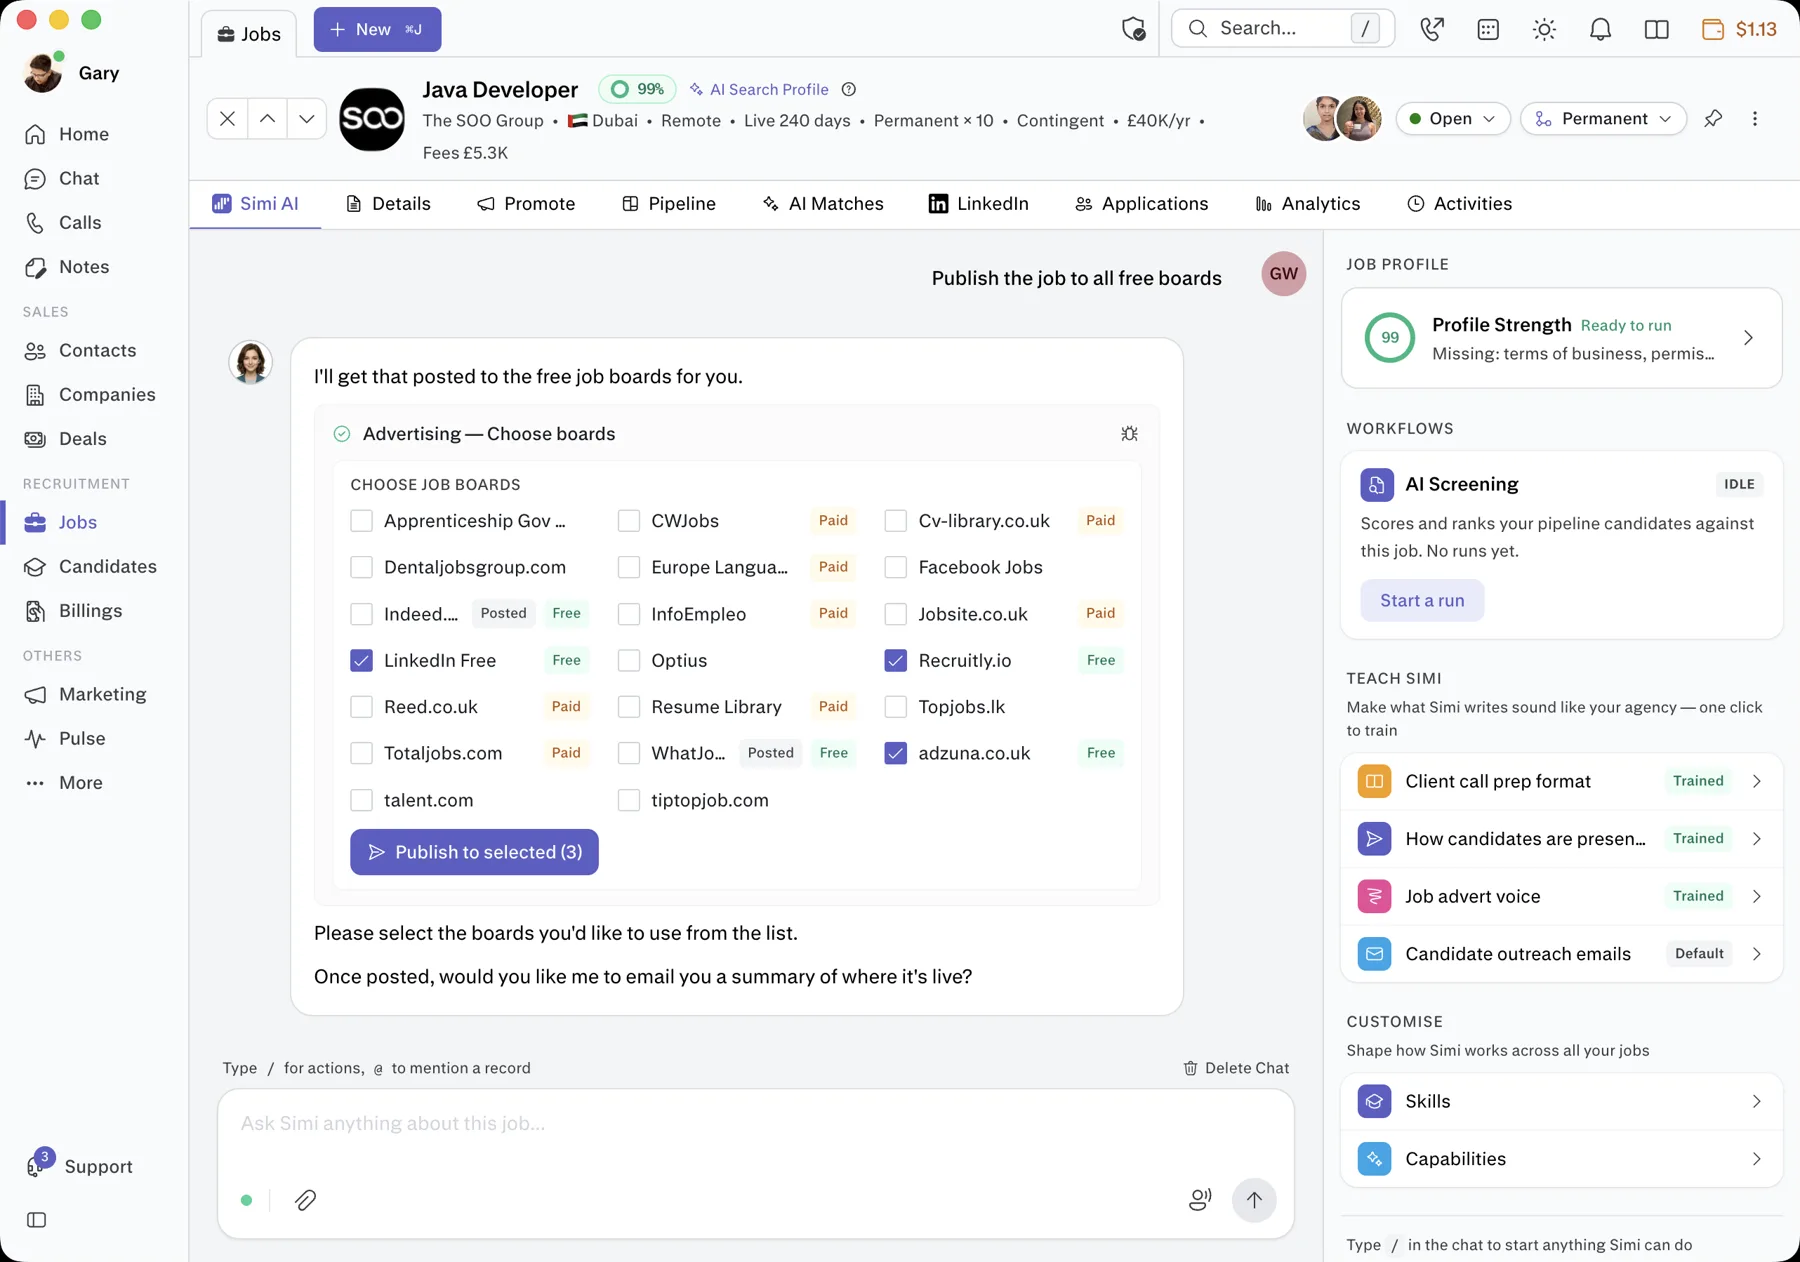Toggle the light/dark theme sun icon
The height and width of the screenshot is (1262, 1800).
(x=1544, y=29)
